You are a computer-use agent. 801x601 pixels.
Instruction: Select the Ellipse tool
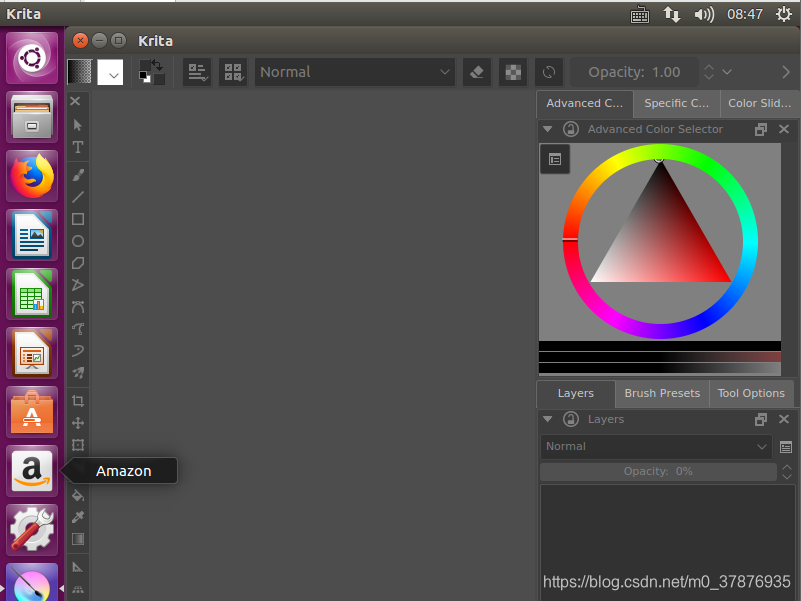78,241
